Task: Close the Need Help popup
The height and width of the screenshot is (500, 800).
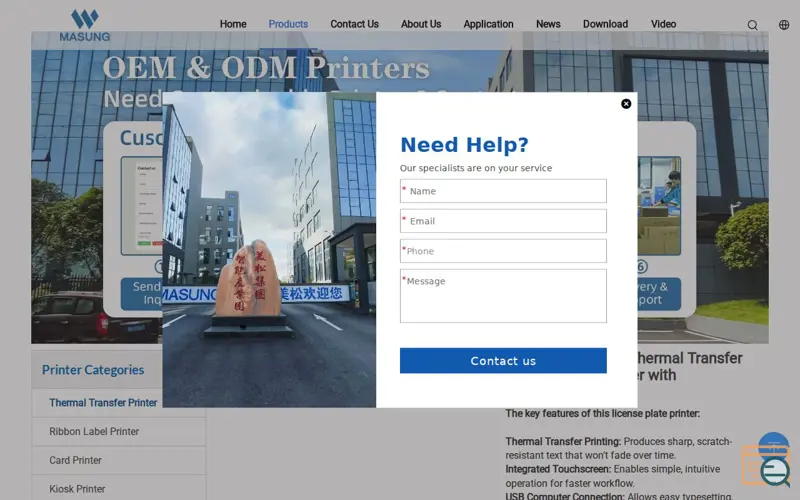Action: pos(626,104)
